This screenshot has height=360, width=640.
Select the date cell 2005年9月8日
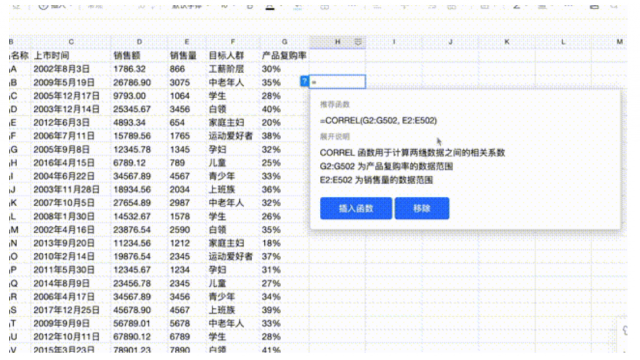click(x=71, y=149)
